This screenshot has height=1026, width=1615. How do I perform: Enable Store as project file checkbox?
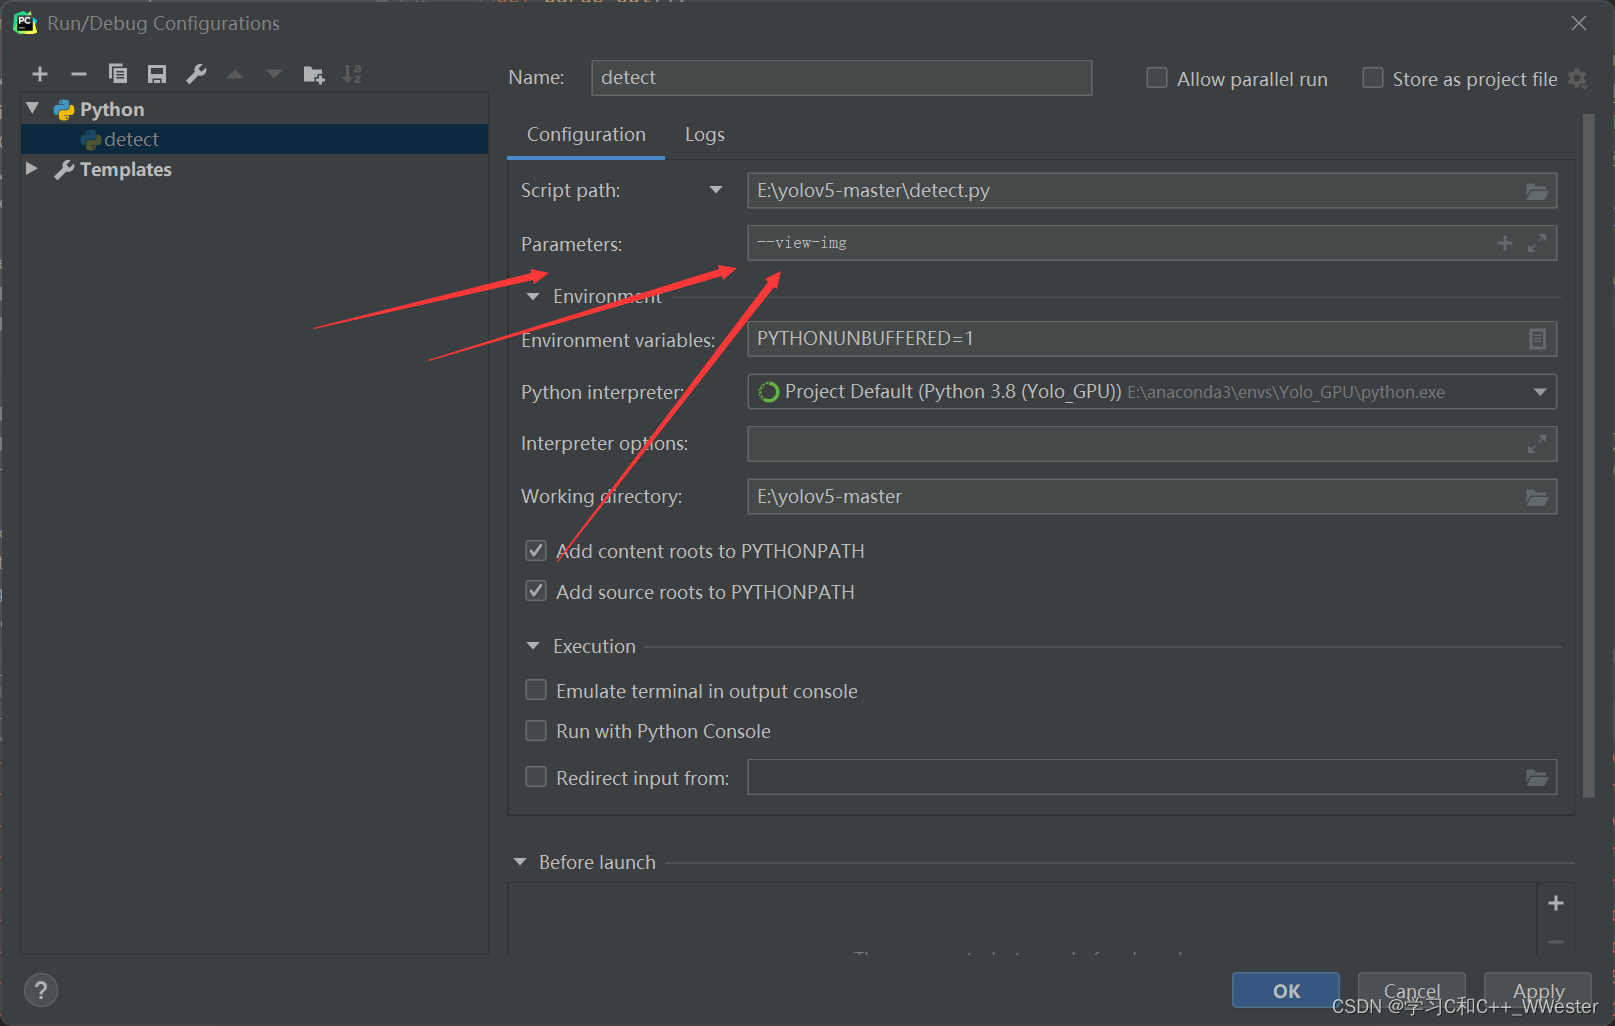pos(1373,78)
